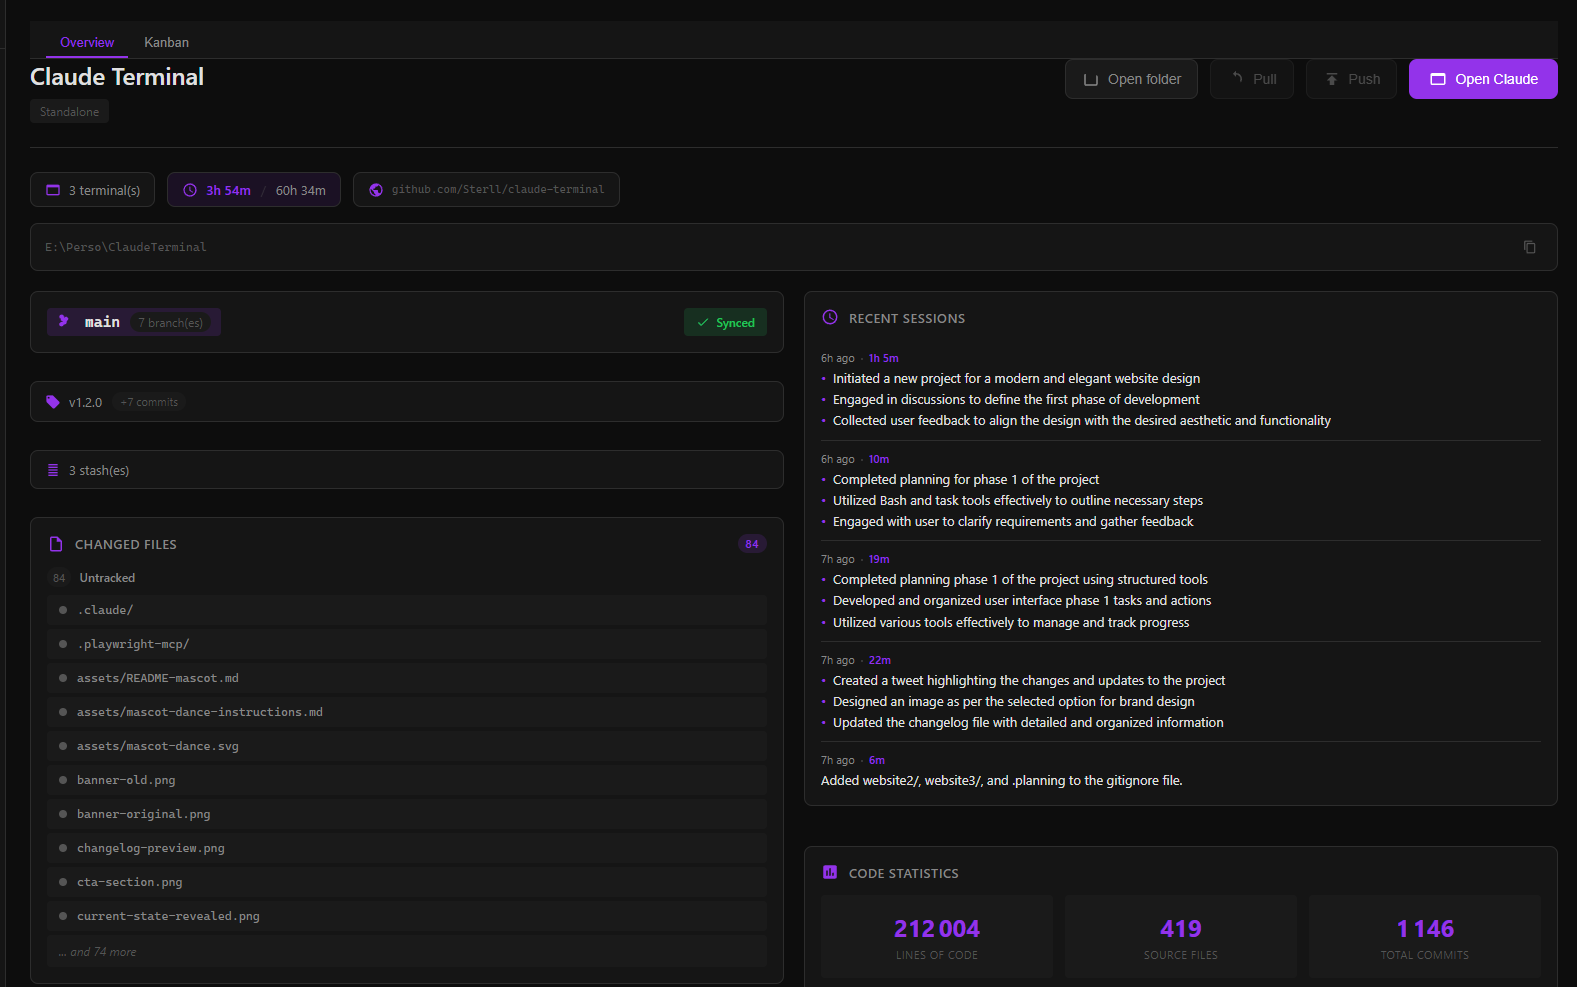Select the .playwright-mcp/ entry
The height and width of the screenshot is (987, 1577).
(x=407, y=644)
